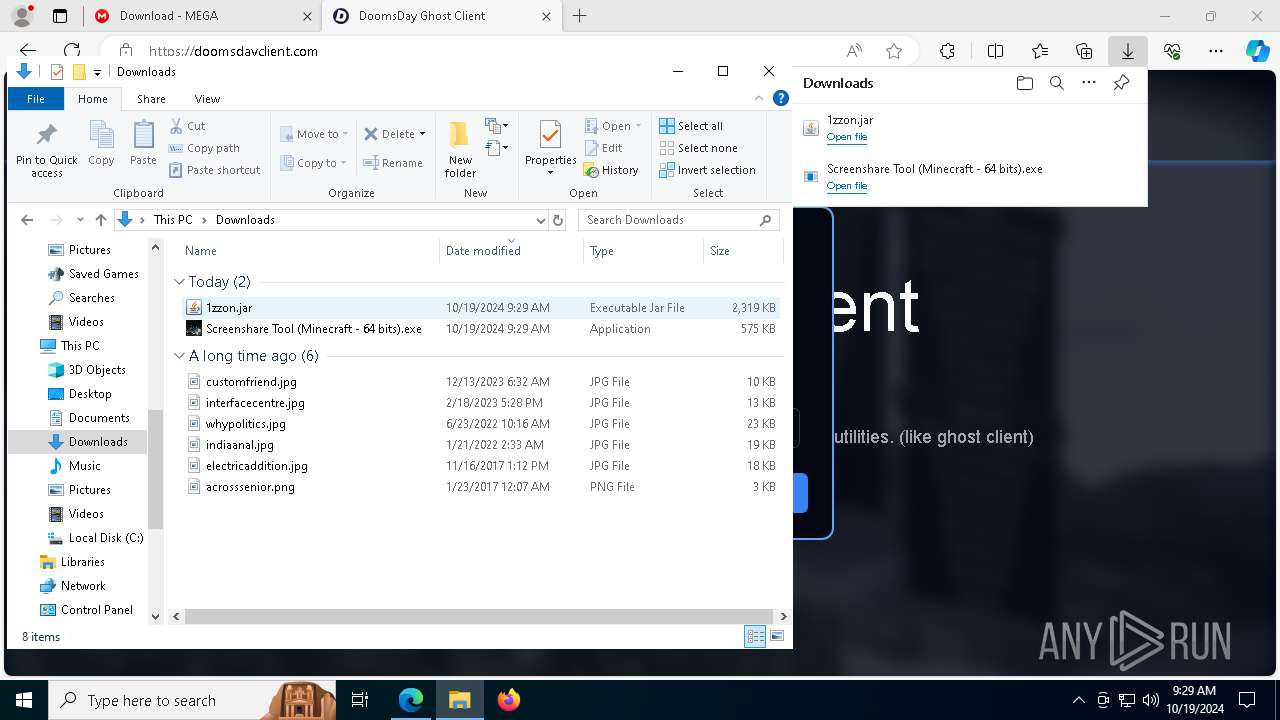Click the Cut command
This screenshot has width=1280, height=720.
187,126
